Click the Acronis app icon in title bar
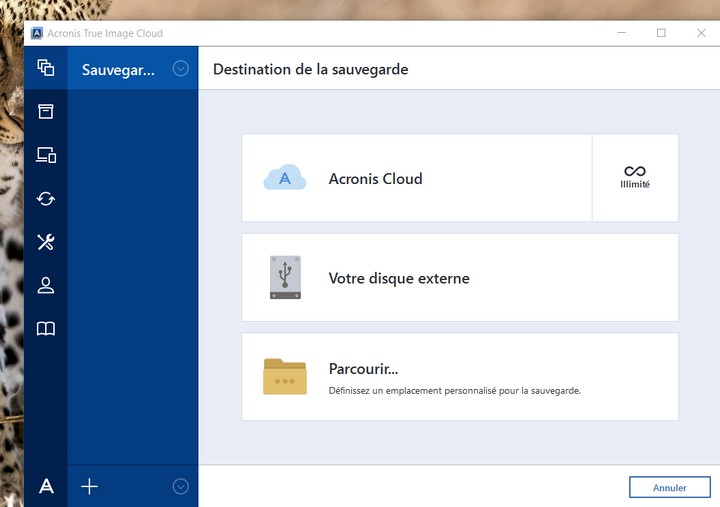 (x=37, y=33)
